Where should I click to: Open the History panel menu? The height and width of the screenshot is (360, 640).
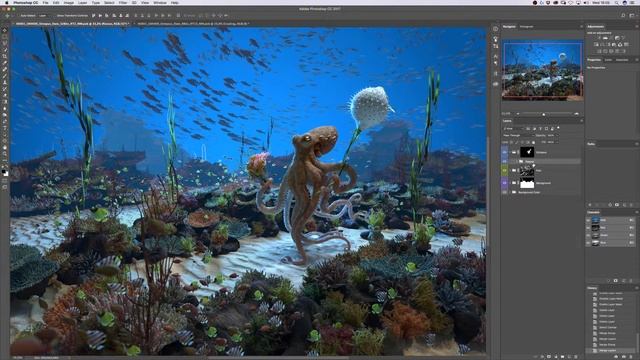(636, 288)
